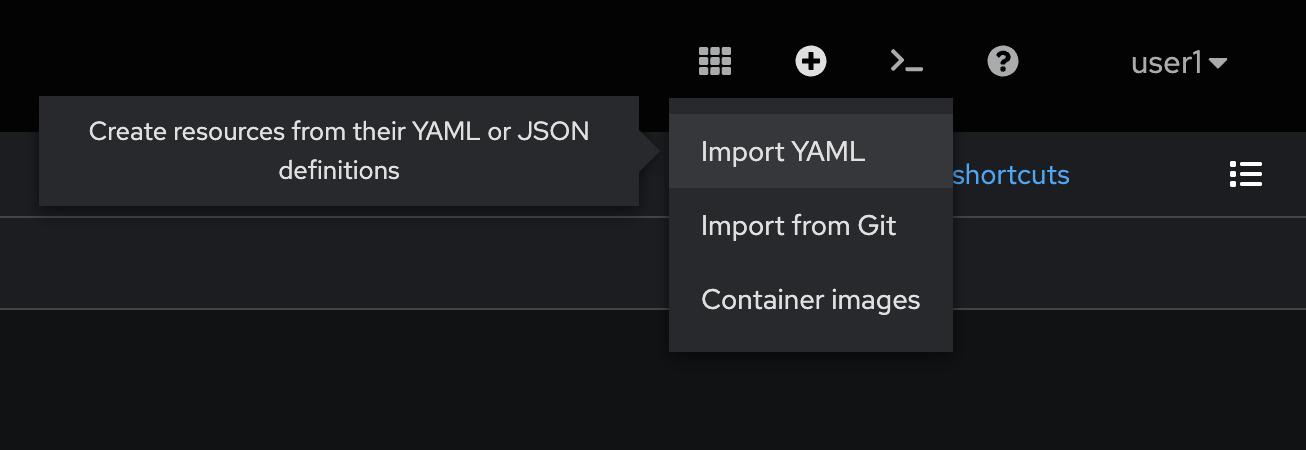
Task: Collapse the add menu using plus button
Action: (811, 62)
